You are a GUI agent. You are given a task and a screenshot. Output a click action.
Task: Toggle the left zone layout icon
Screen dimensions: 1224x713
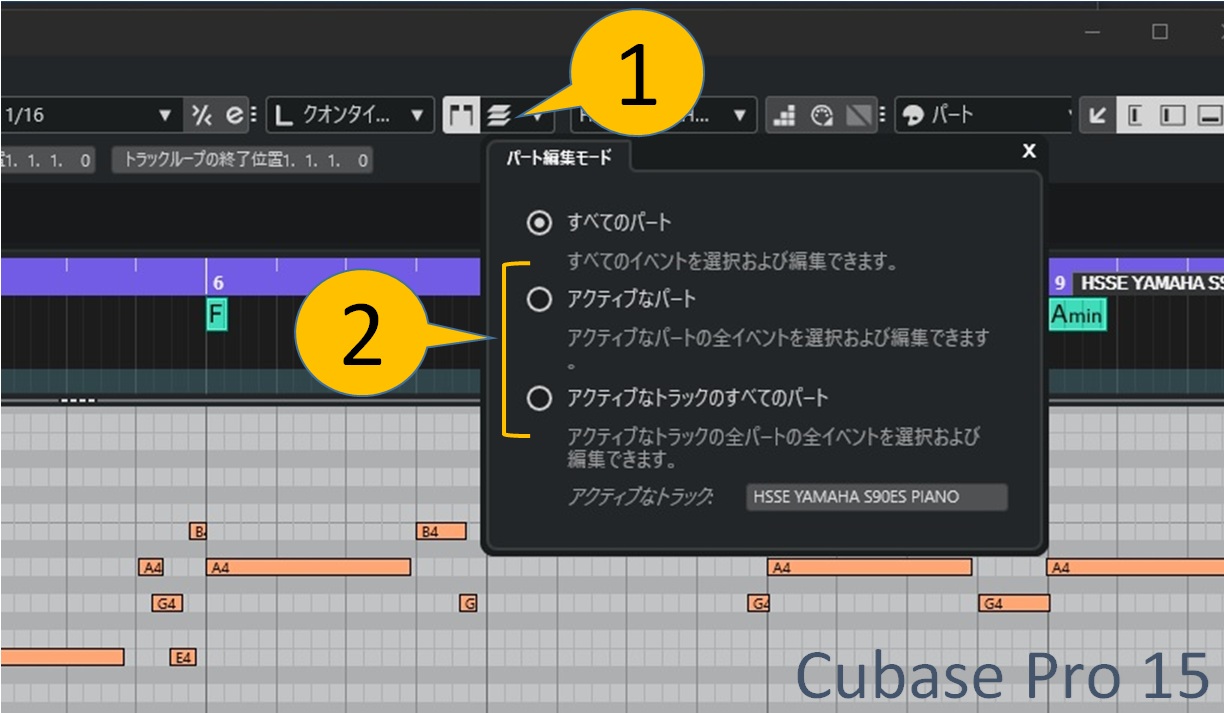[1135, 116]
